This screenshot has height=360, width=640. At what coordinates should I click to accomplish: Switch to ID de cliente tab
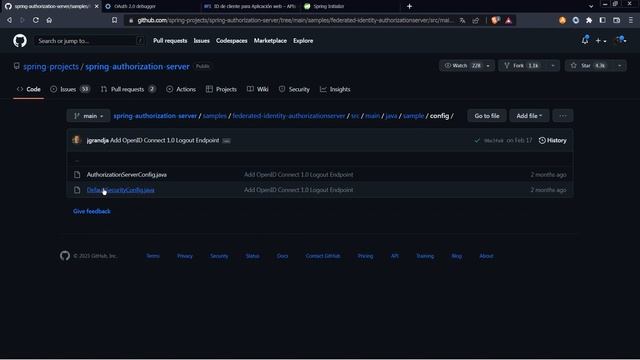tap(250, 6)
